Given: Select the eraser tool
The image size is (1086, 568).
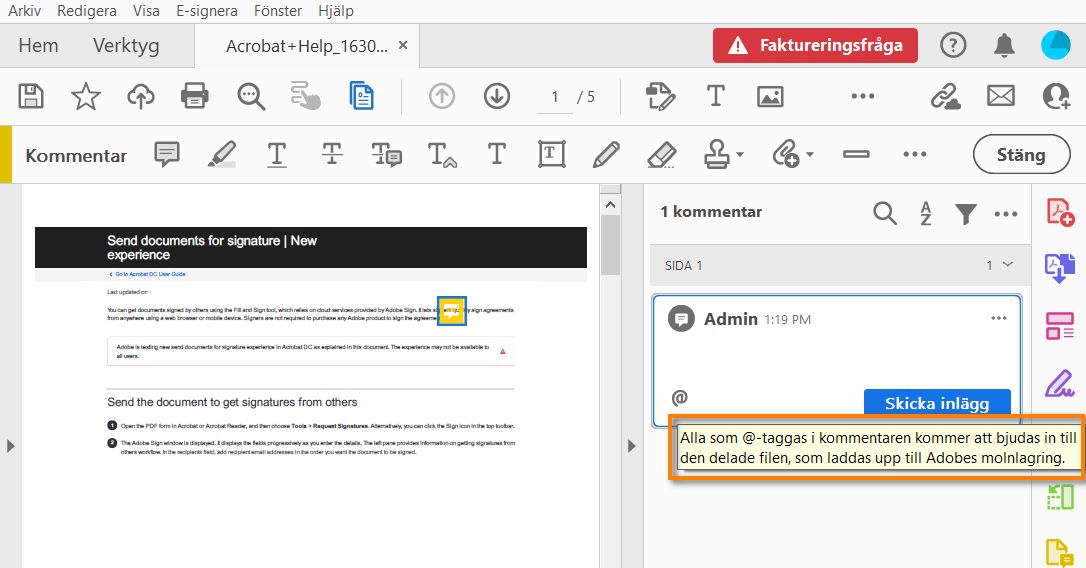Looking at the screenshot, I should pyautogui.click(x=661, y=154).
